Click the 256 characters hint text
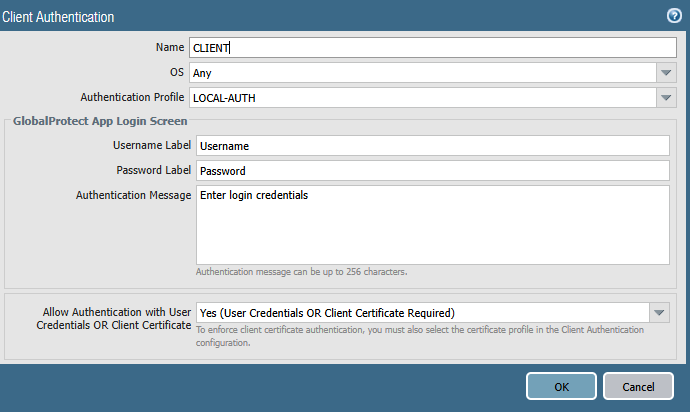This screenshot has height=412, width=690. (x=301, y=272)
